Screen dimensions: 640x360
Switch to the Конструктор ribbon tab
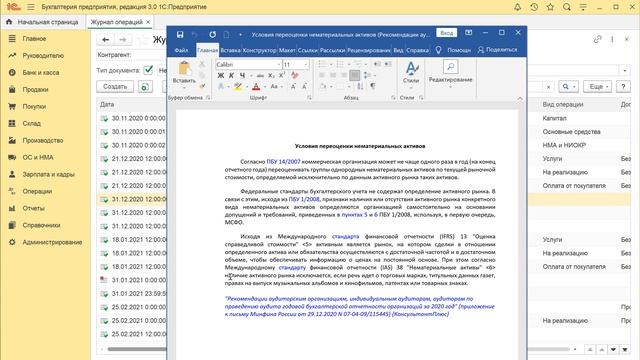click(260, 50)
